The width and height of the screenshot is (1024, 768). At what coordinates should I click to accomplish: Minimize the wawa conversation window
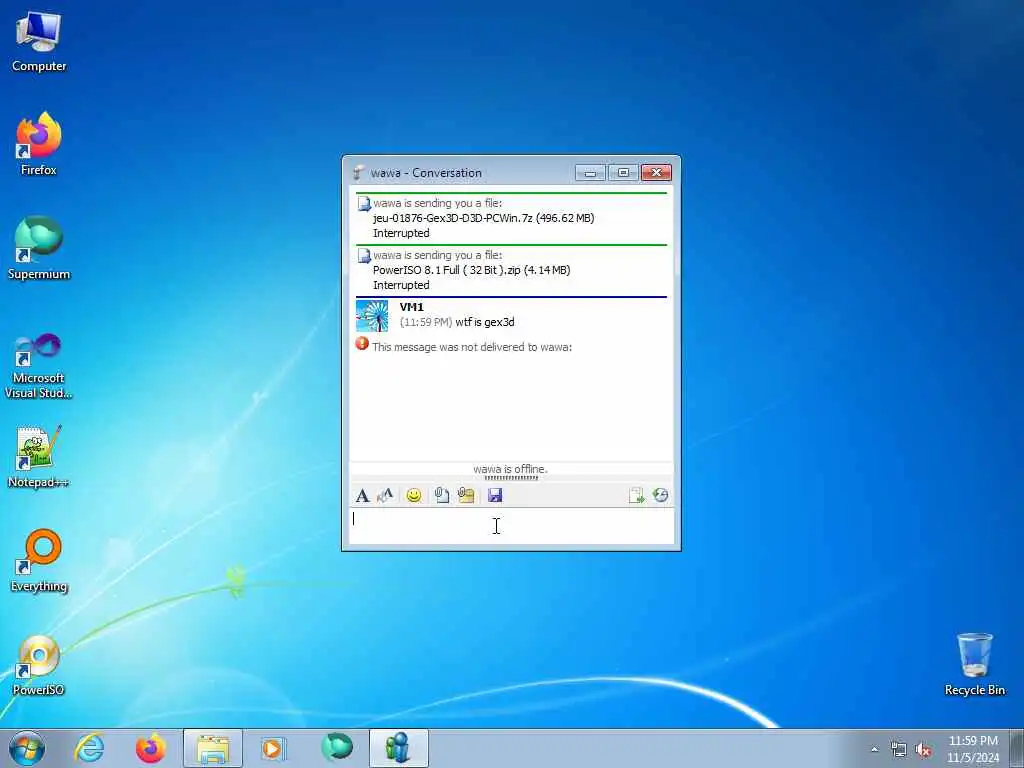[590, 172]
